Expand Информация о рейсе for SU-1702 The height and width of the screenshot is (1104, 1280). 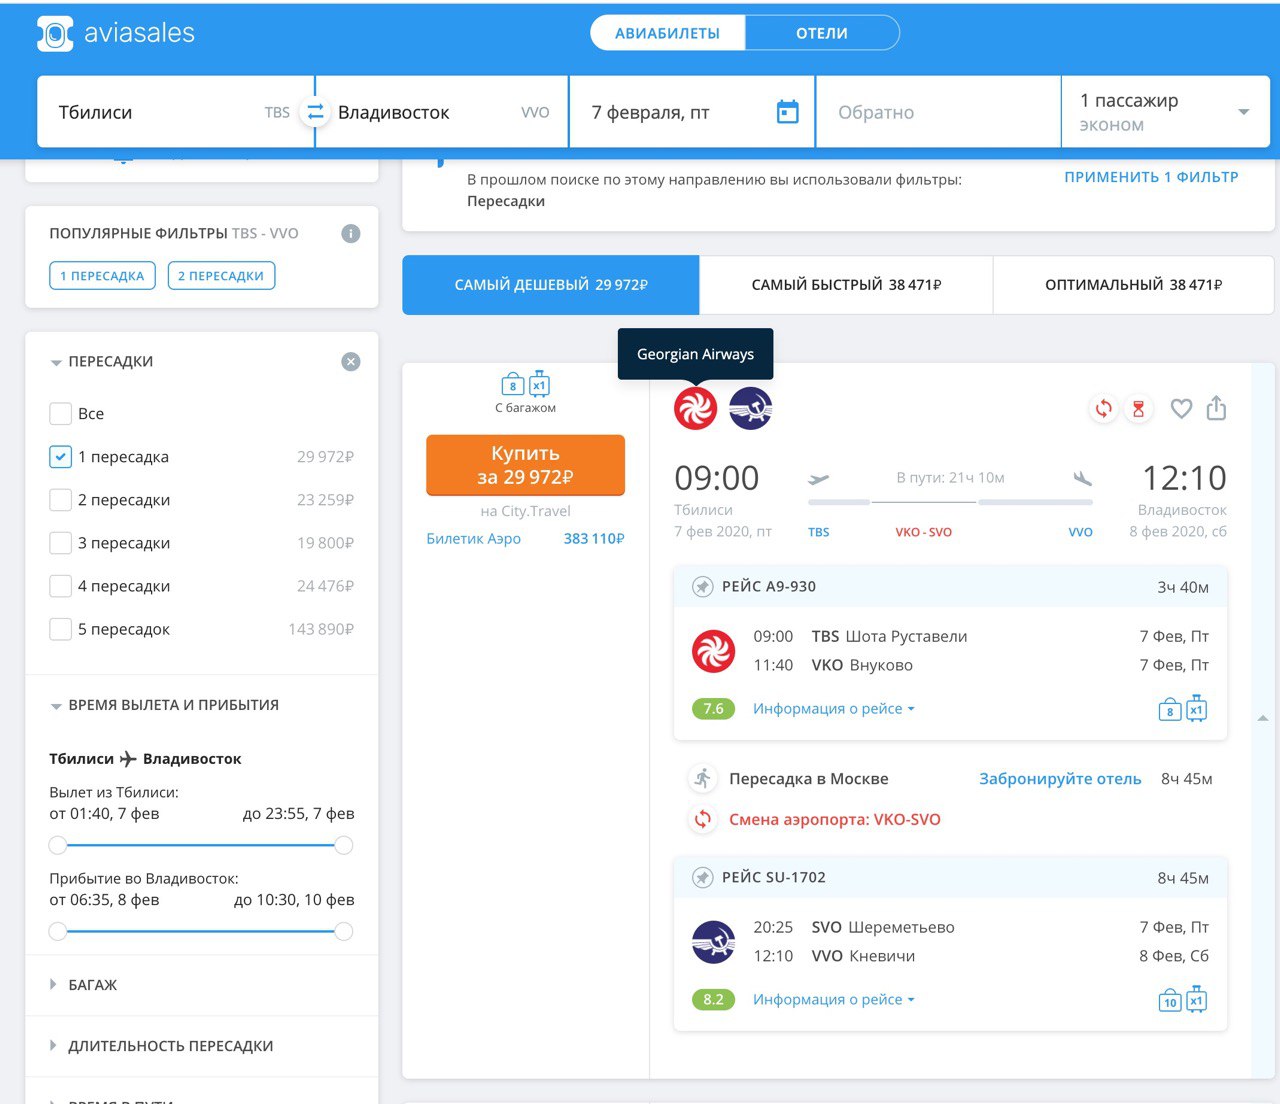(833, 1000)
